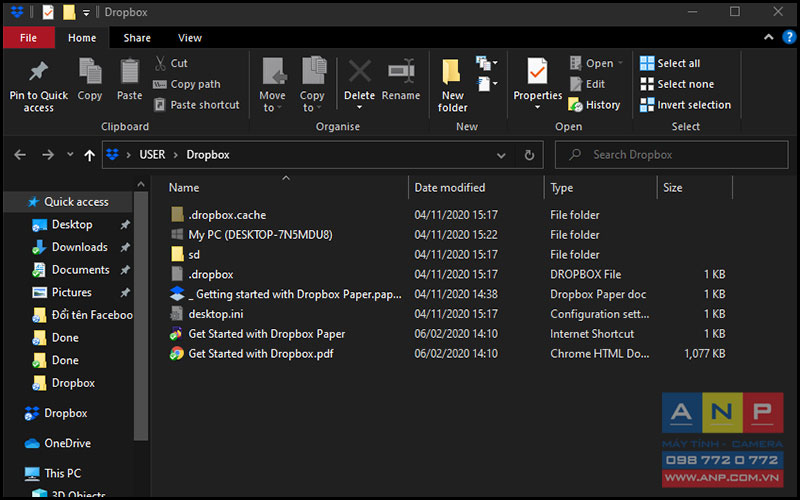Screen dimensions: 800x500
Task: Click the Rename ribbon icon
Action: pyautogui.click(x=401, y=71)
